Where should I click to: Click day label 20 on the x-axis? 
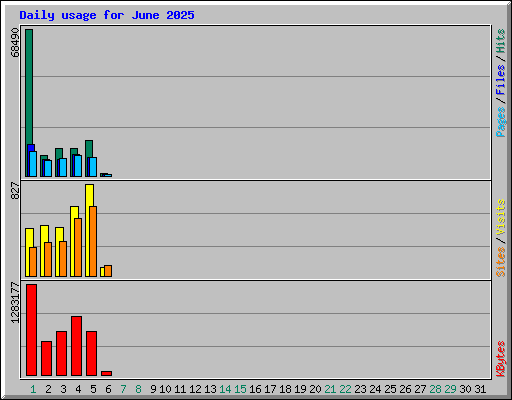315,389
